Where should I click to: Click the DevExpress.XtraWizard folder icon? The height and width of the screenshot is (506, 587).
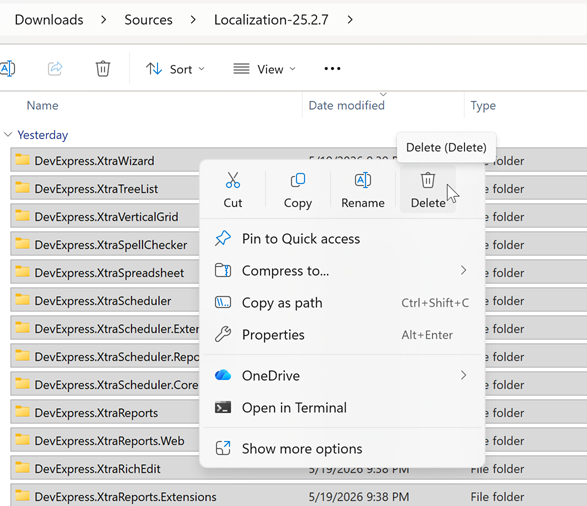22,160
